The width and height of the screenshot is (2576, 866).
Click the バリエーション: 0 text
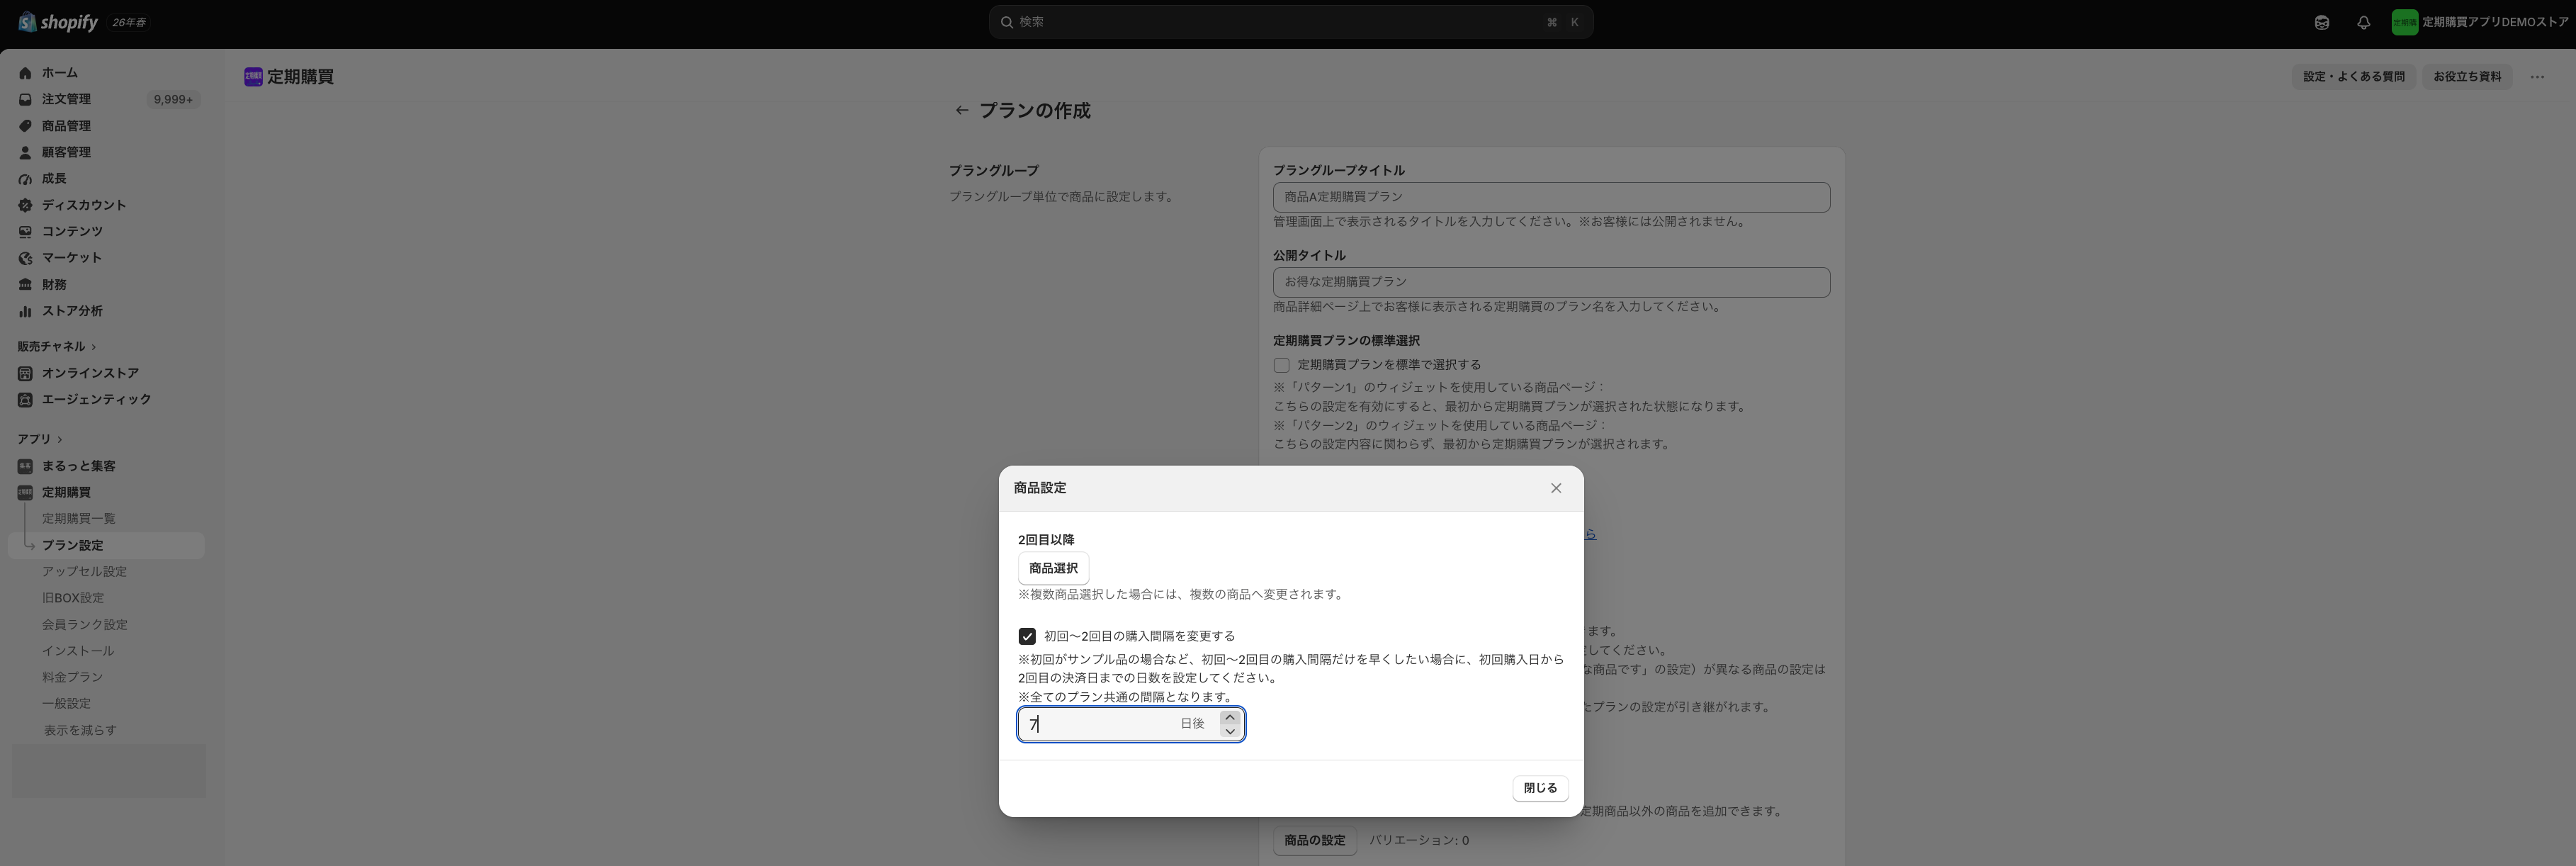coord(1419,841)
